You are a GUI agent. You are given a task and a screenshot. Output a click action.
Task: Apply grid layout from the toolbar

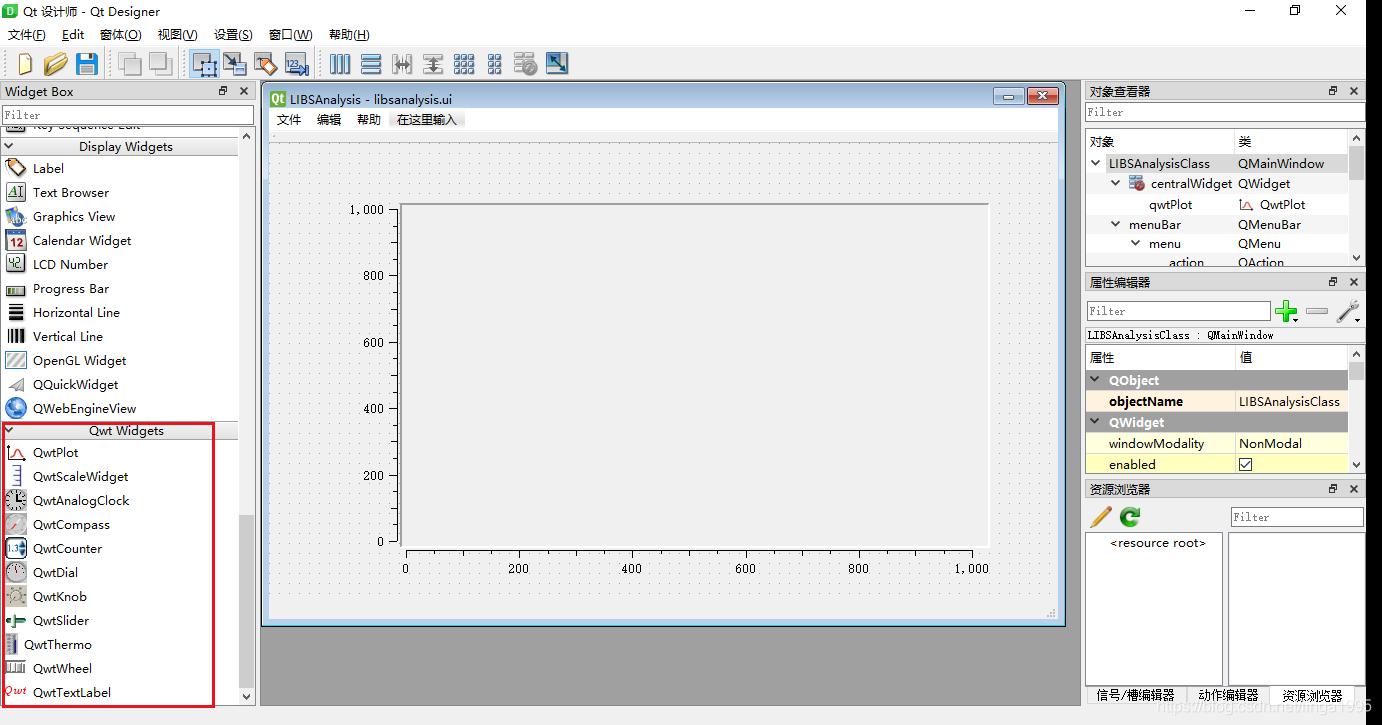(x=464, y=64)
